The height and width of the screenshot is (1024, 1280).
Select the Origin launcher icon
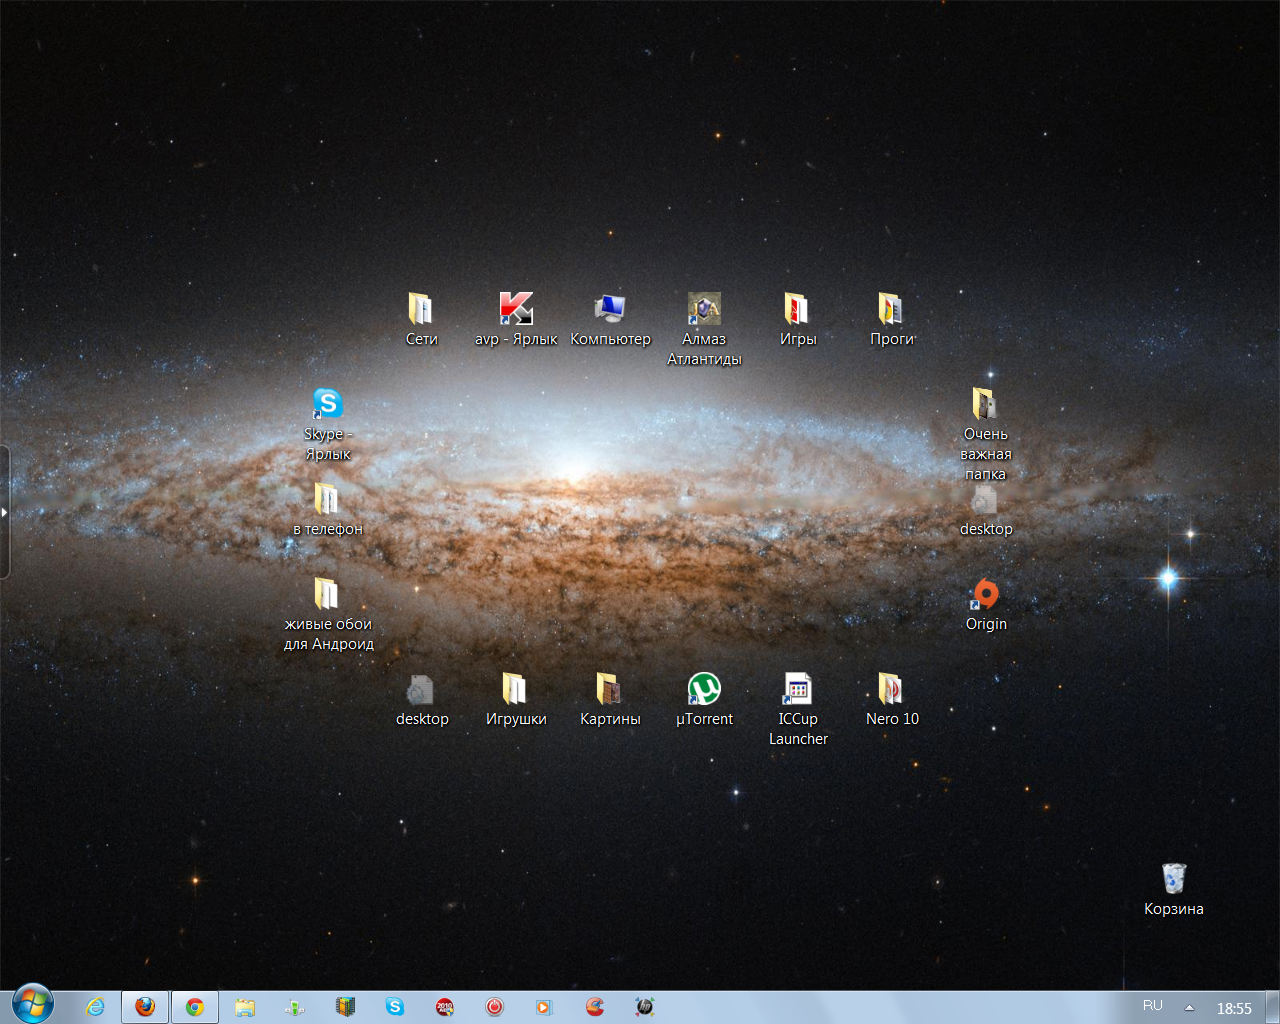click(985, 594)
